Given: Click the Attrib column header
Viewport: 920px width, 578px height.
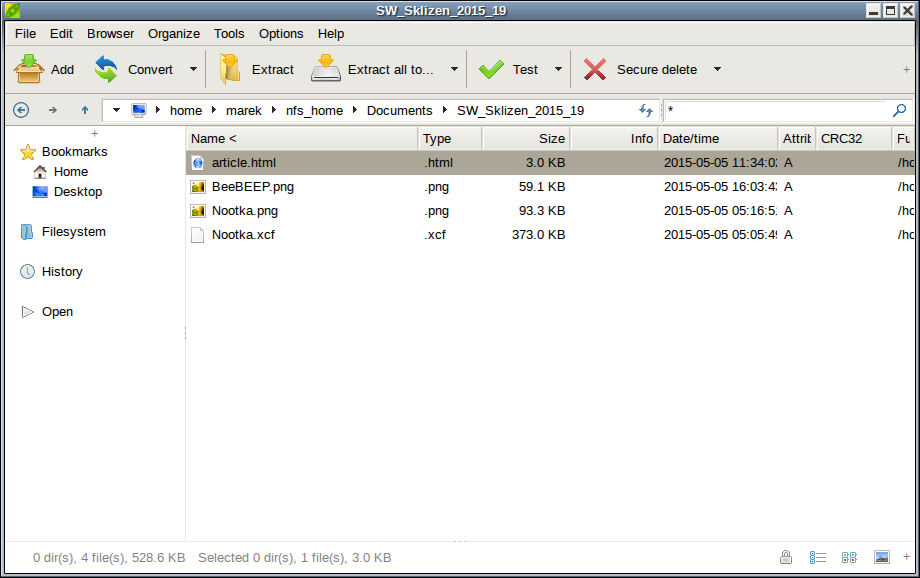Looking at the screenshot, I should tap(796, 139).
